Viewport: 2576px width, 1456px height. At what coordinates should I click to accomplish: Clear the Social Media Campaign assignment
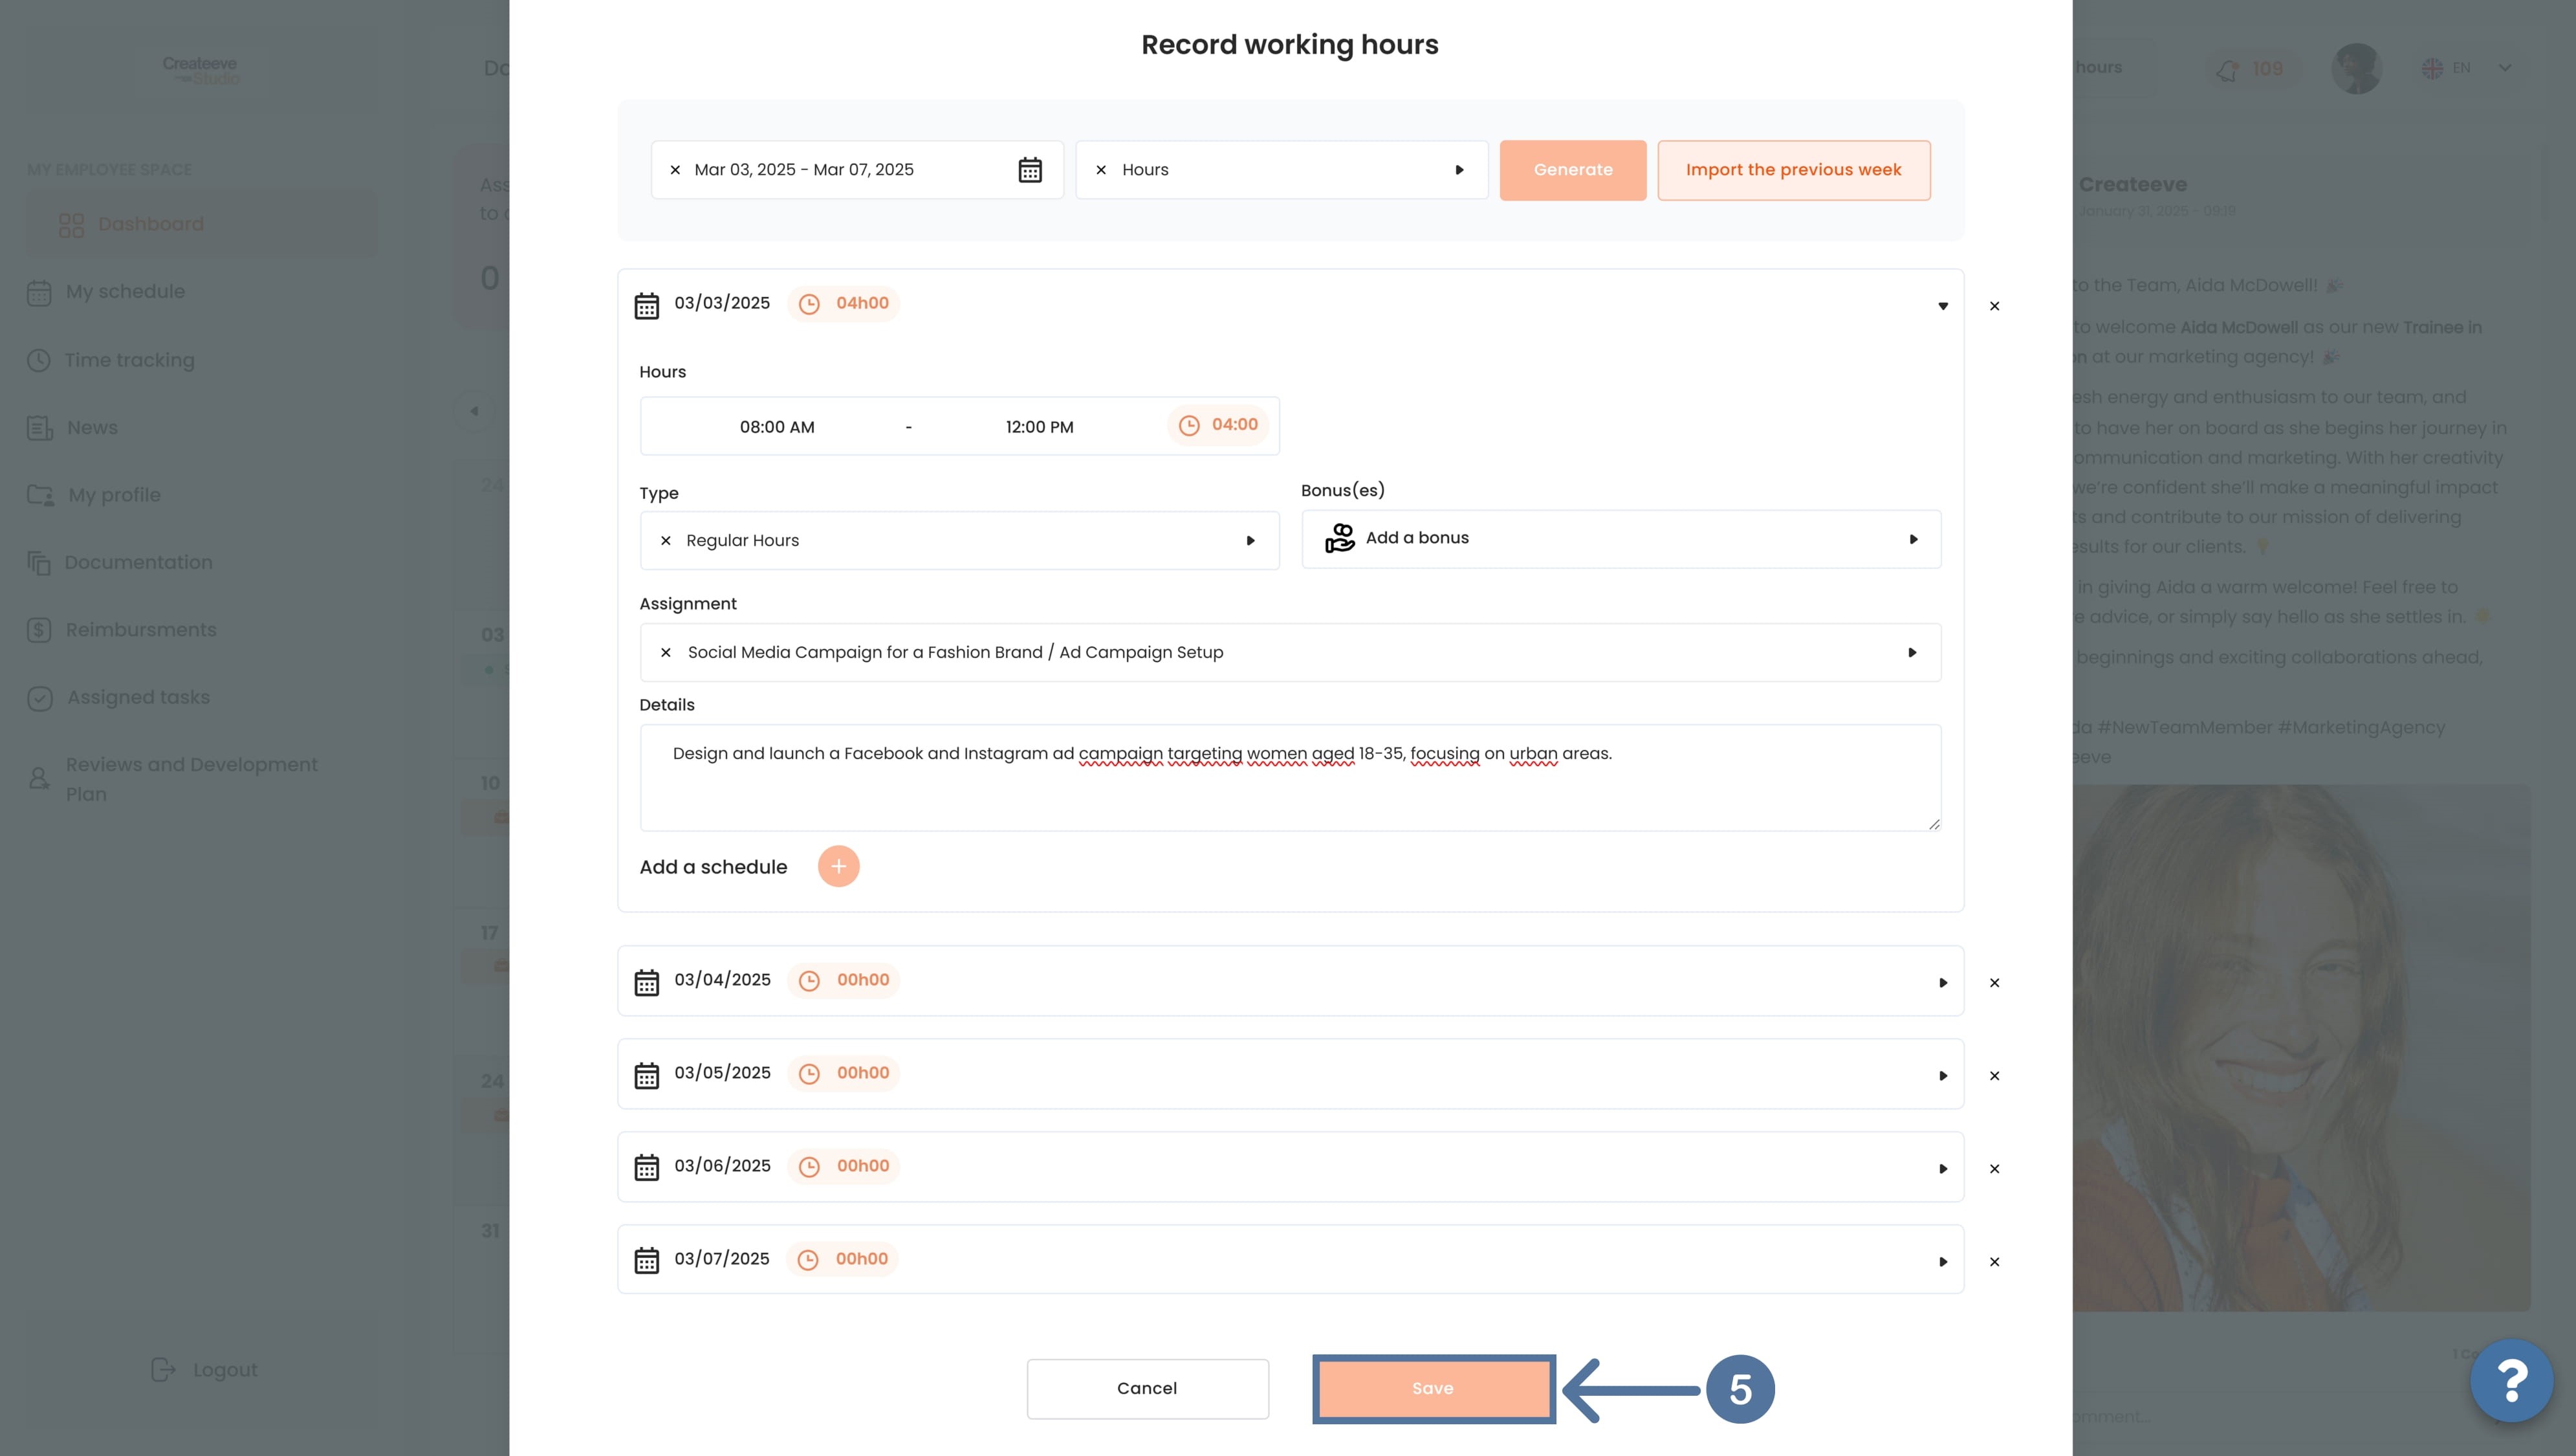click(x=665, y=652)
